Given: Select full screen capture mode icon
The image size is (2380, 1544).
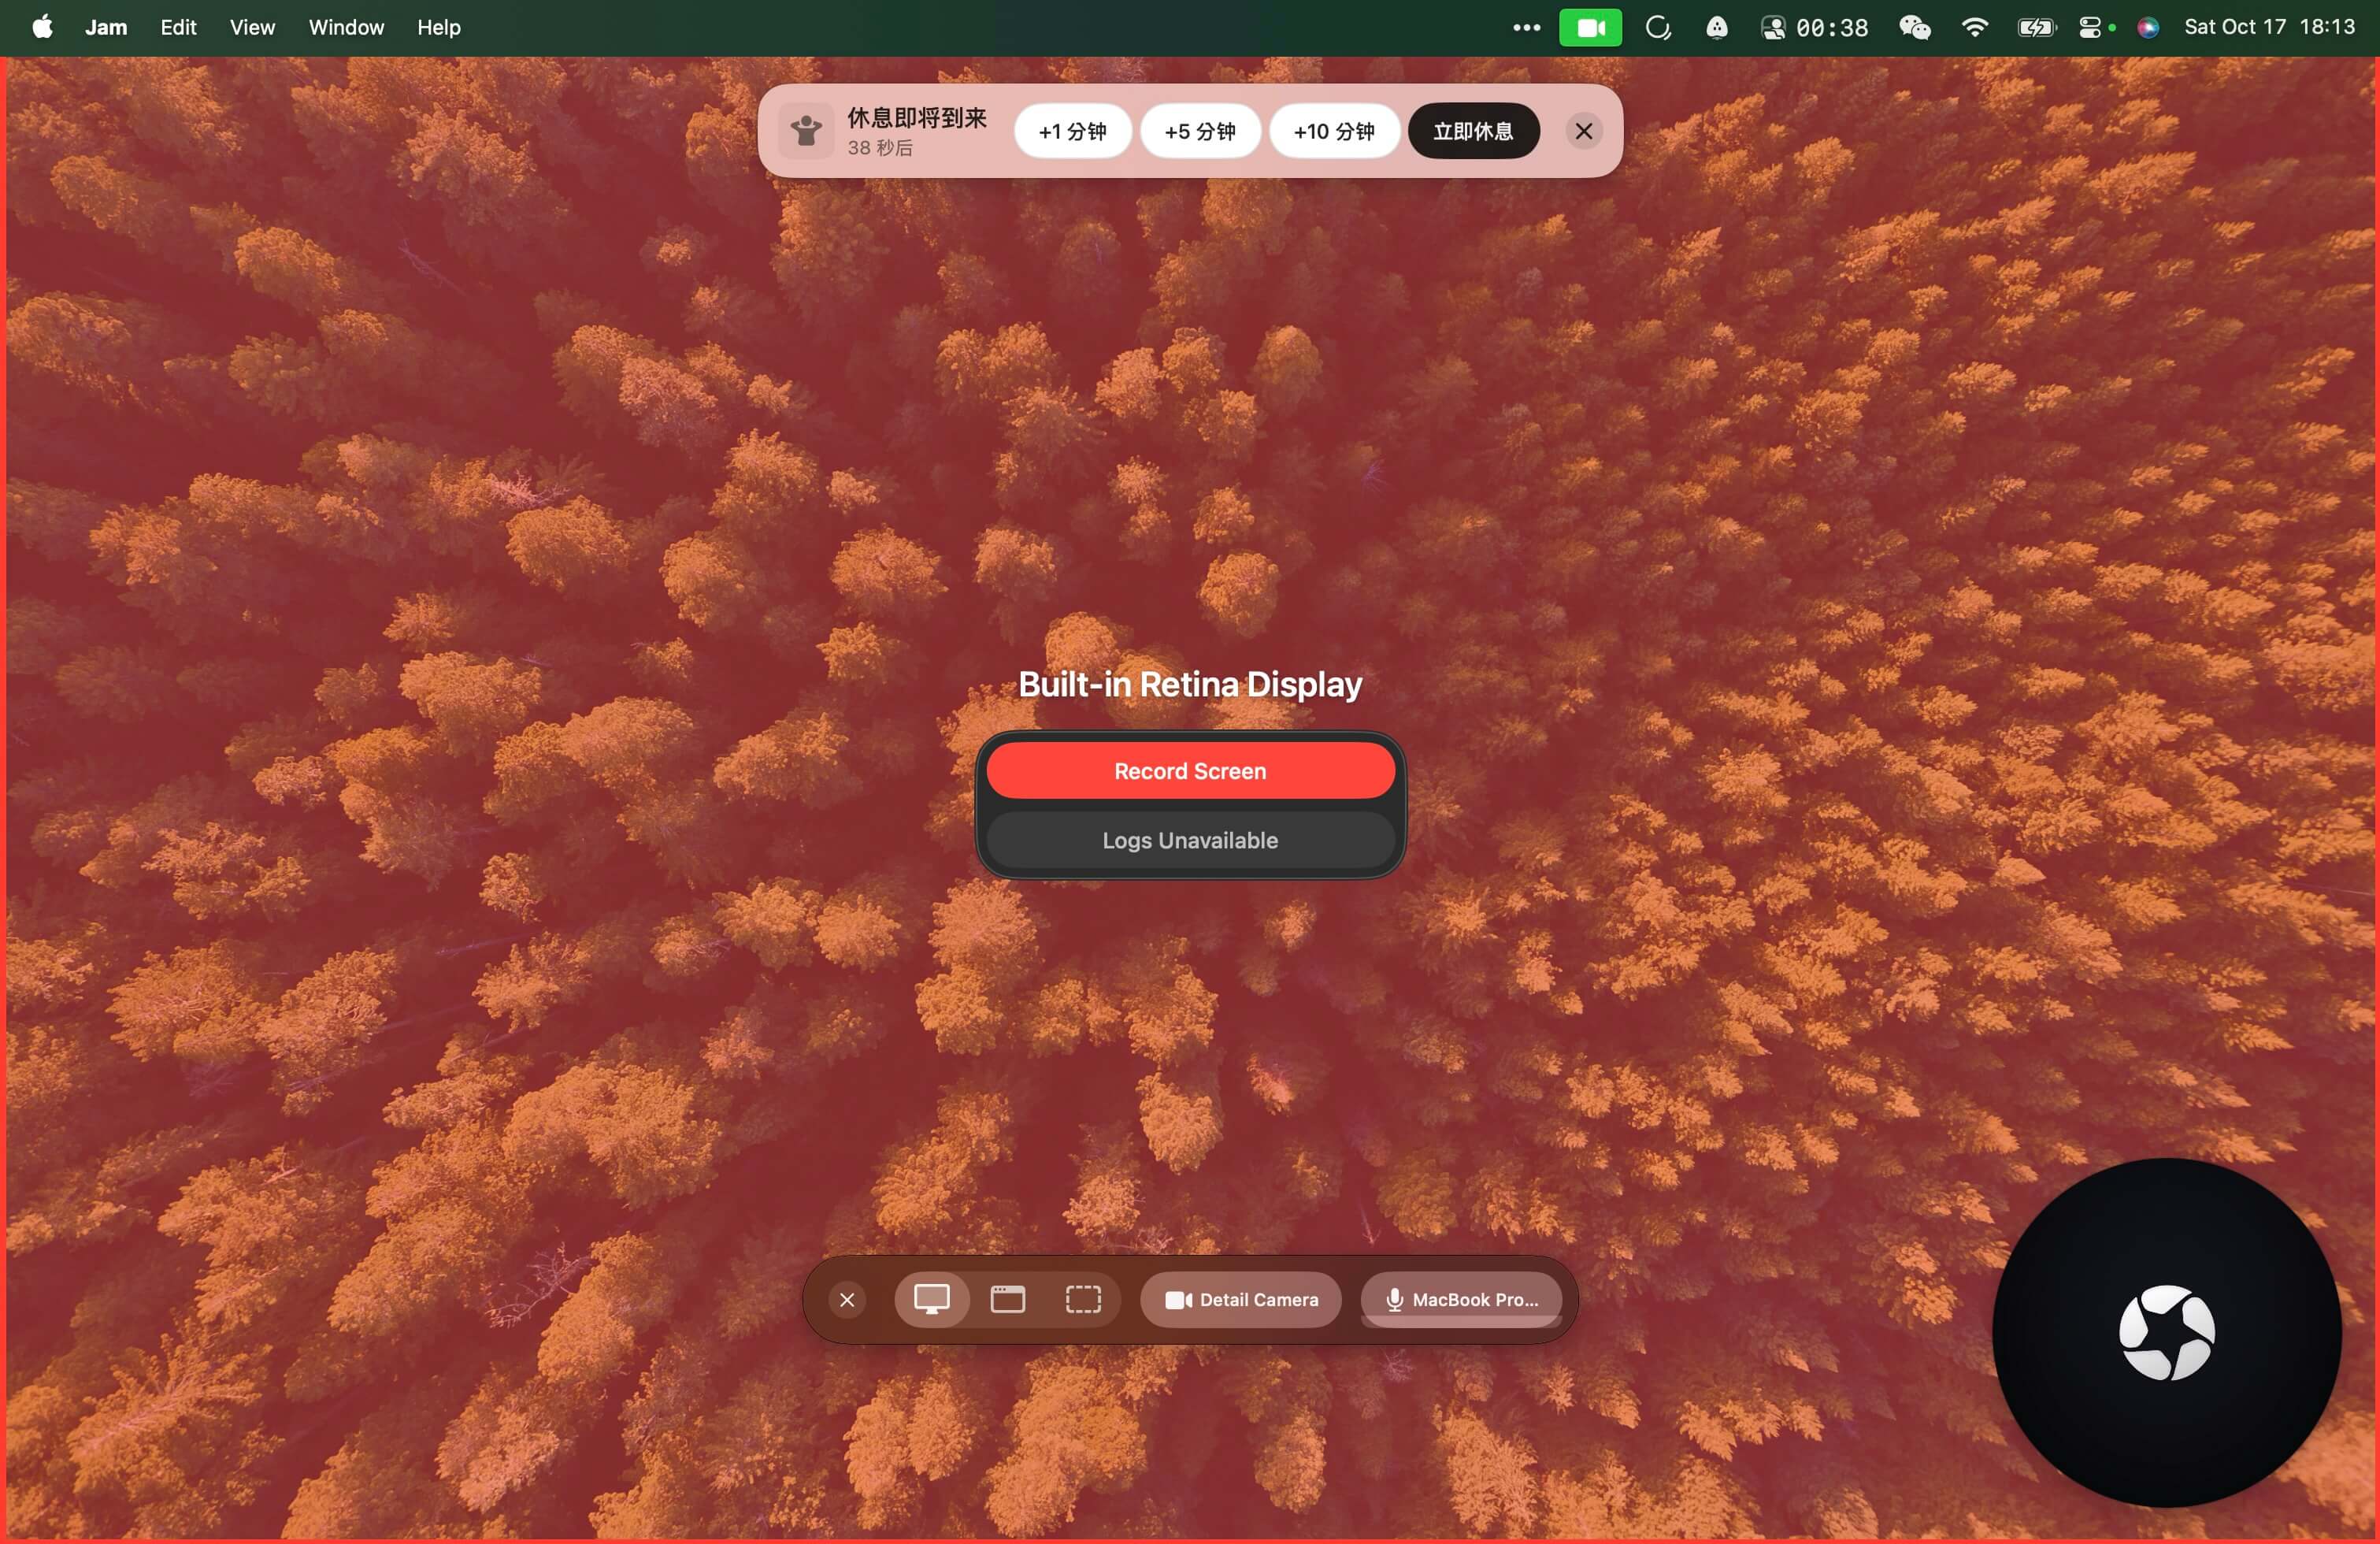Looking at the screenshot, I should [x=931, y=1299].
